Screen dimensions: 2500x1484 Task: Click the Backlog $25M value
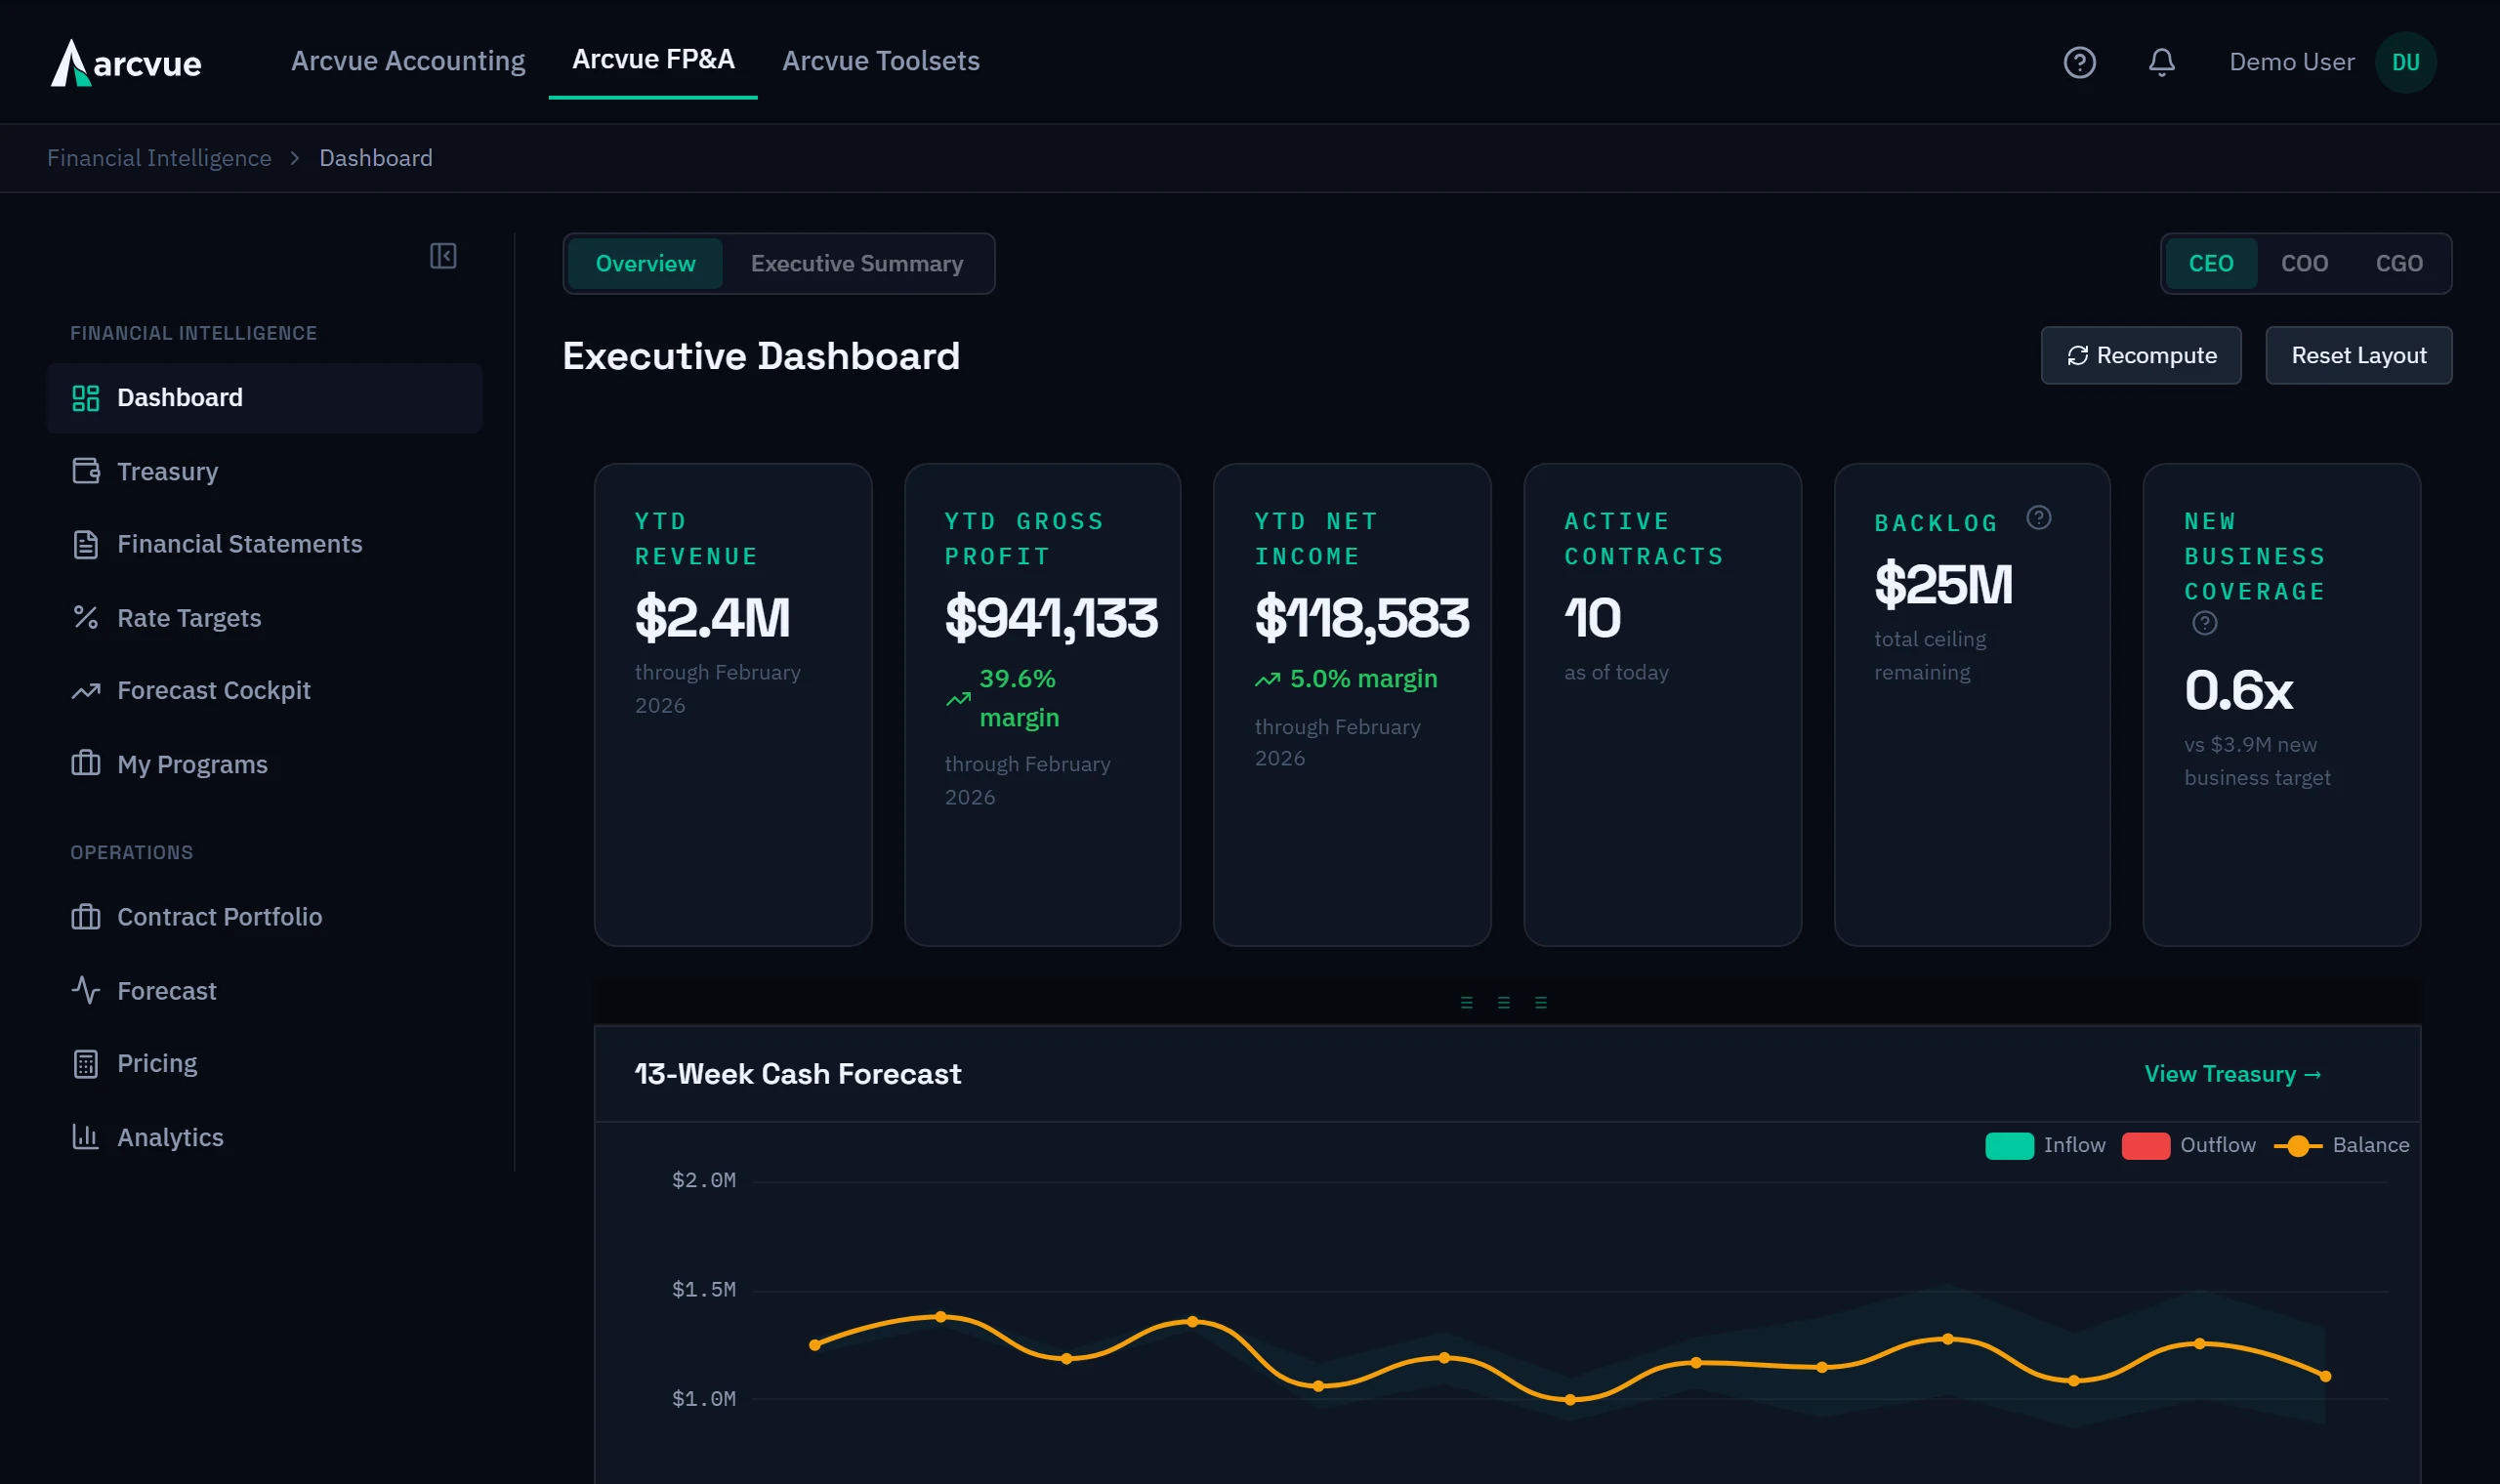(1943, 584)
